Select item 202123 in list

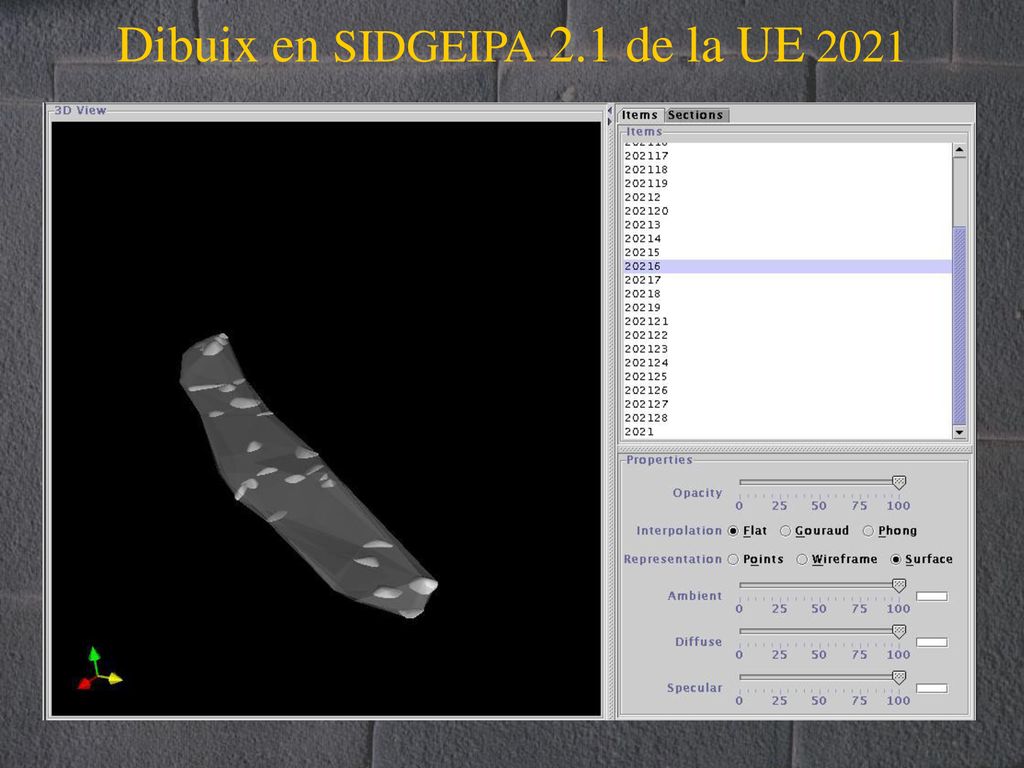[788, 349]
